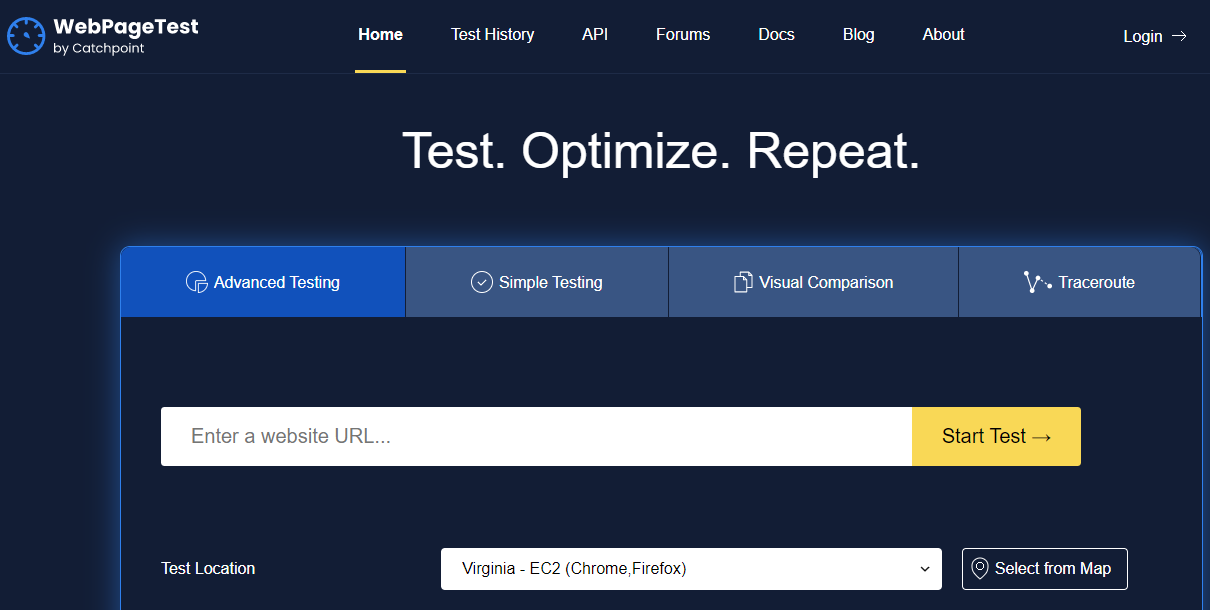Click the WebPageTest by Catchpoint wordmark
The height and width of the screenshot is (610, 1210).
coord(126,36)
